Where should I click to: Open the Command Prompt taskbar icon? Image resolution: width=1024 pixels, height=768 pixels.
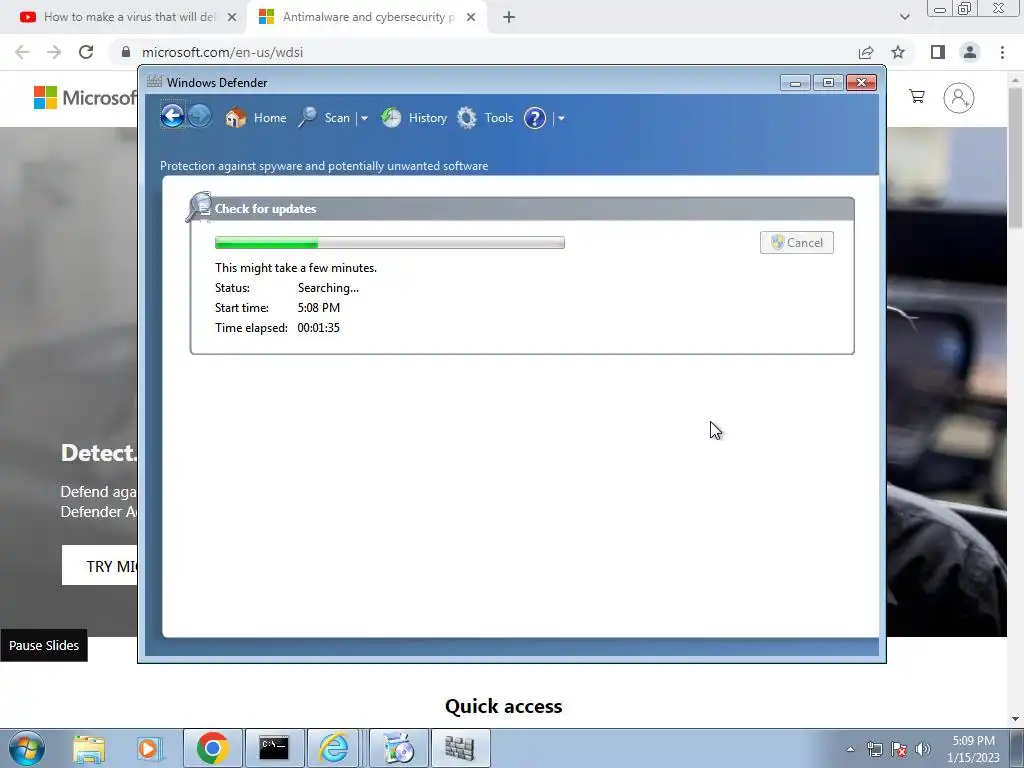click(274, 748)
